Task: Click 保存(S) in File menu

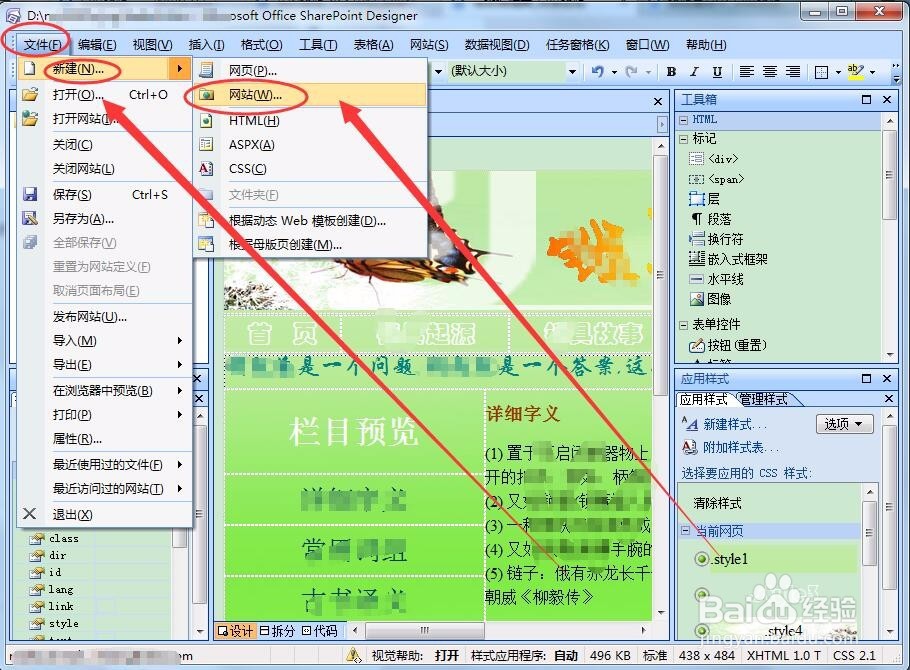Action: (104, 194)
